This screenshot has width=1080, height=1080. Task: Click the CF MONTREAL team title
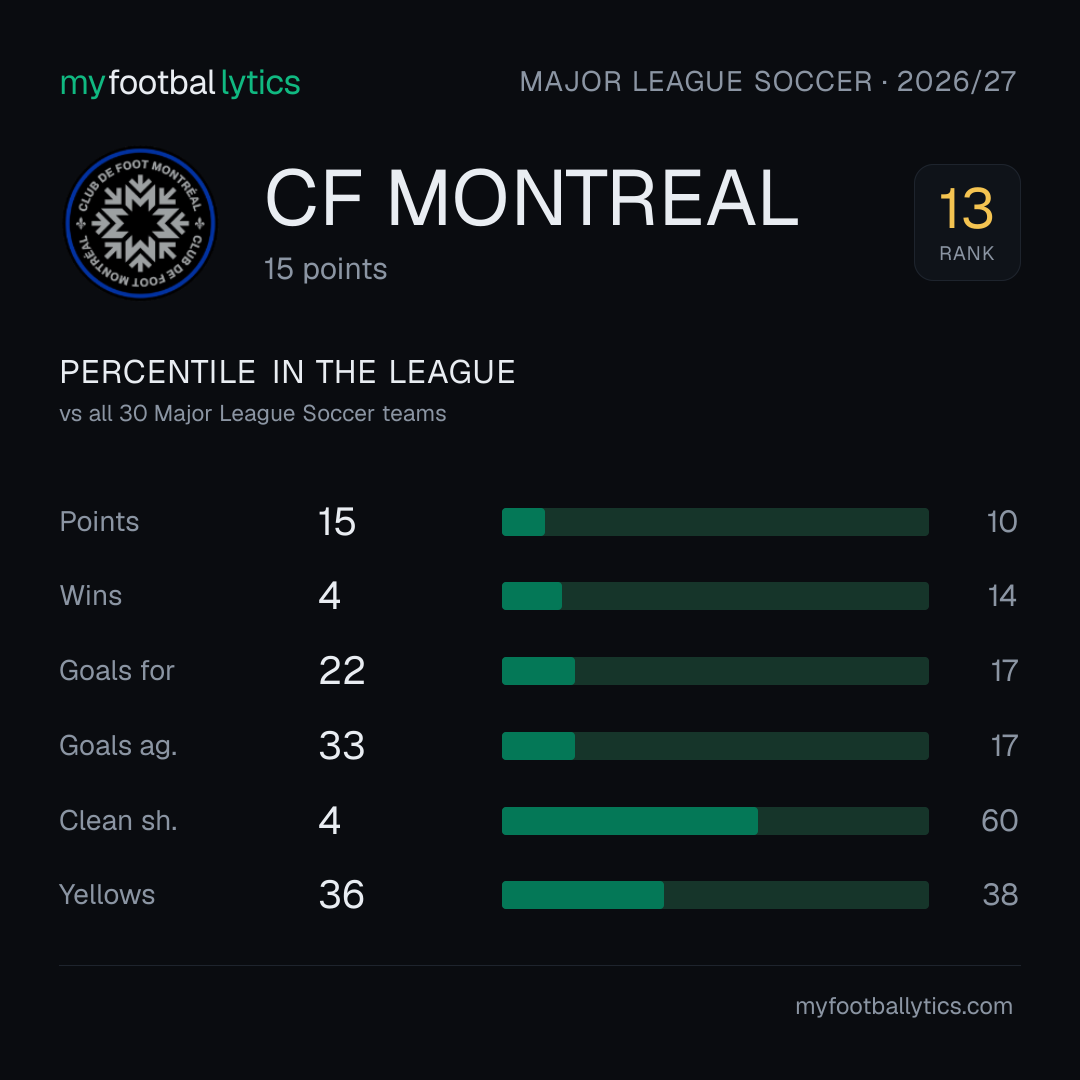(532, 198)
